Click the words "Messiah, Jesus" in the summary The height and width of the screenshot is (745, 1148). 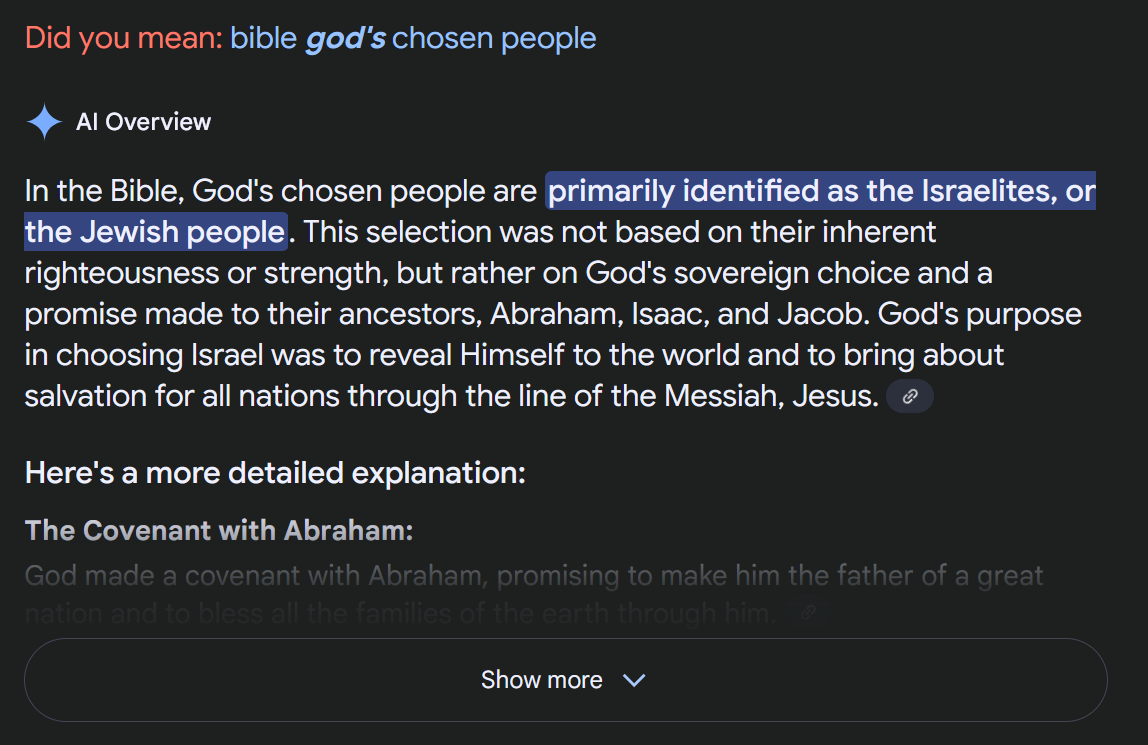770,396
